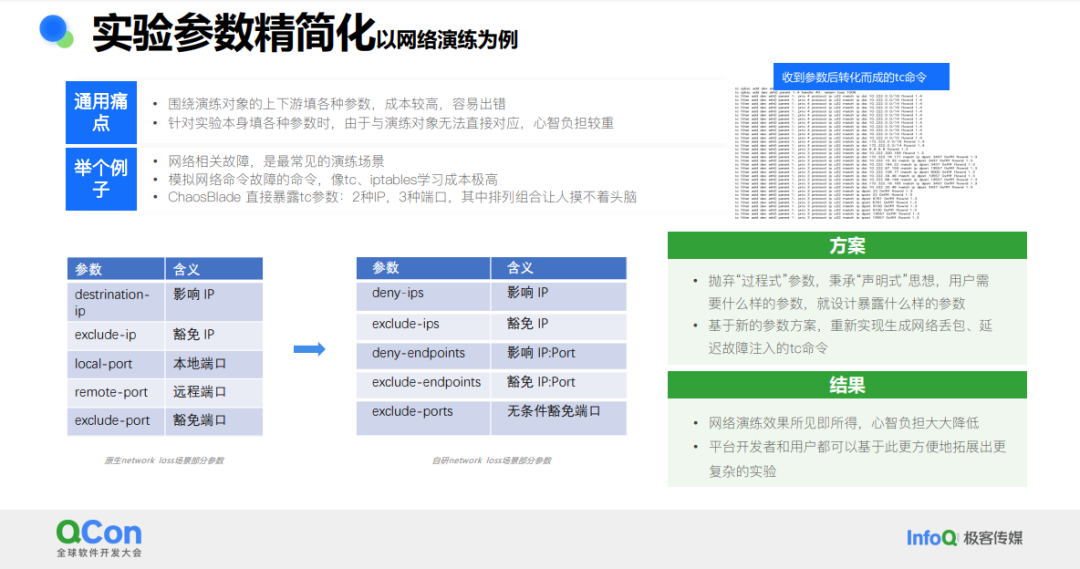Image resolution: width=1080 pixels, height=569 pixels.
Task: Select bullet starting 平台开发者和用户都可以
Action: pyautogui.click(x=858, y=459)
